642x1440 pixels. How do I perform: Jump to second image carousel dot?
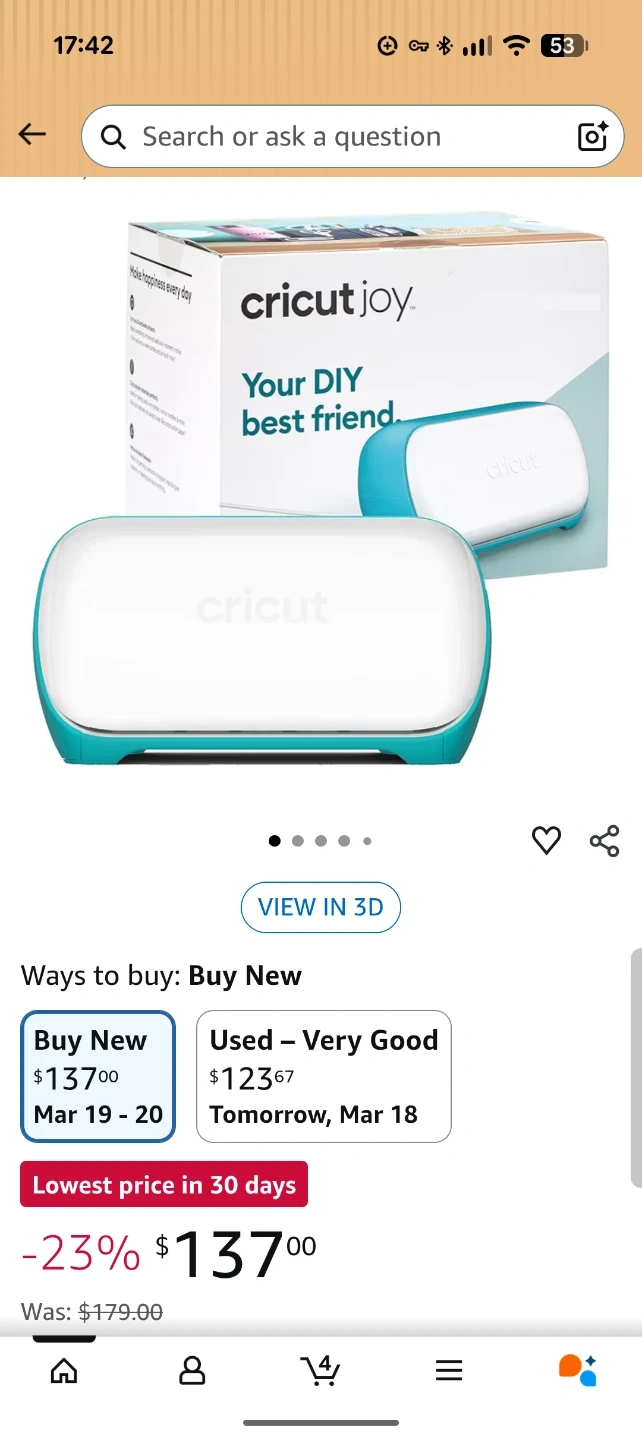298,841
